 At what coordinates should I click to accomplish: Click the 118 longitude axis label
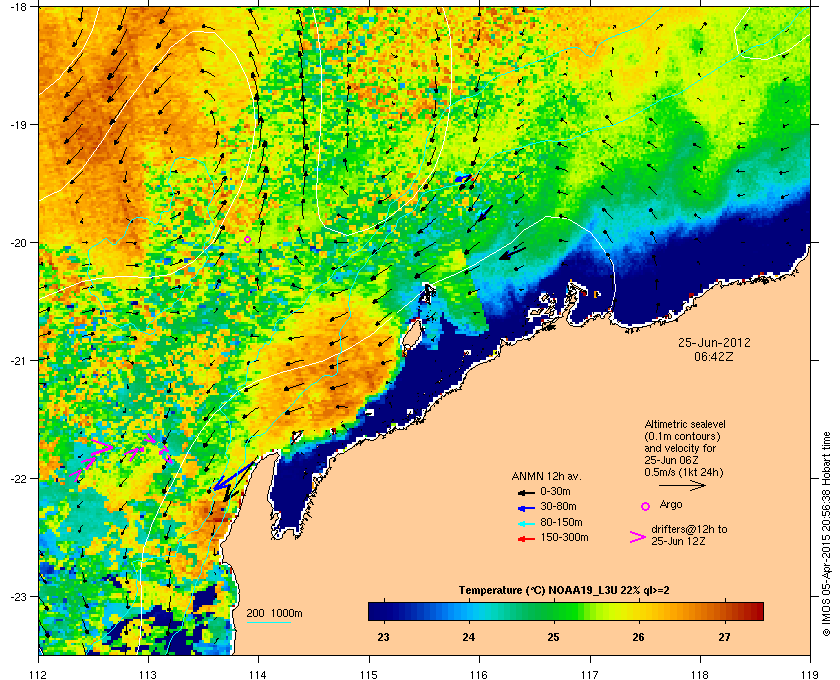pyautogui.click(x=700, y=674)
